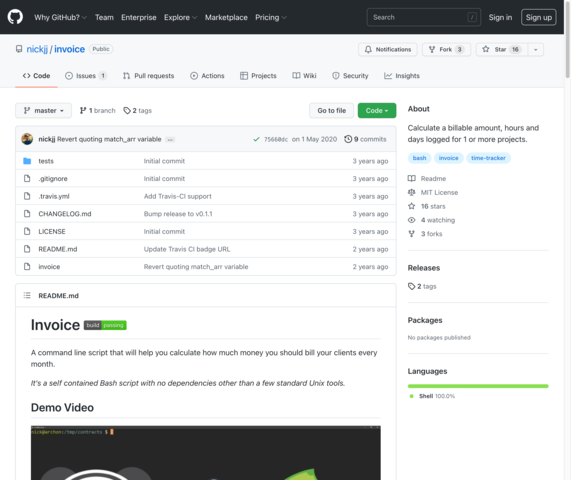Click the Sign up button
This screenshot has height=480, width=571.
539,17
